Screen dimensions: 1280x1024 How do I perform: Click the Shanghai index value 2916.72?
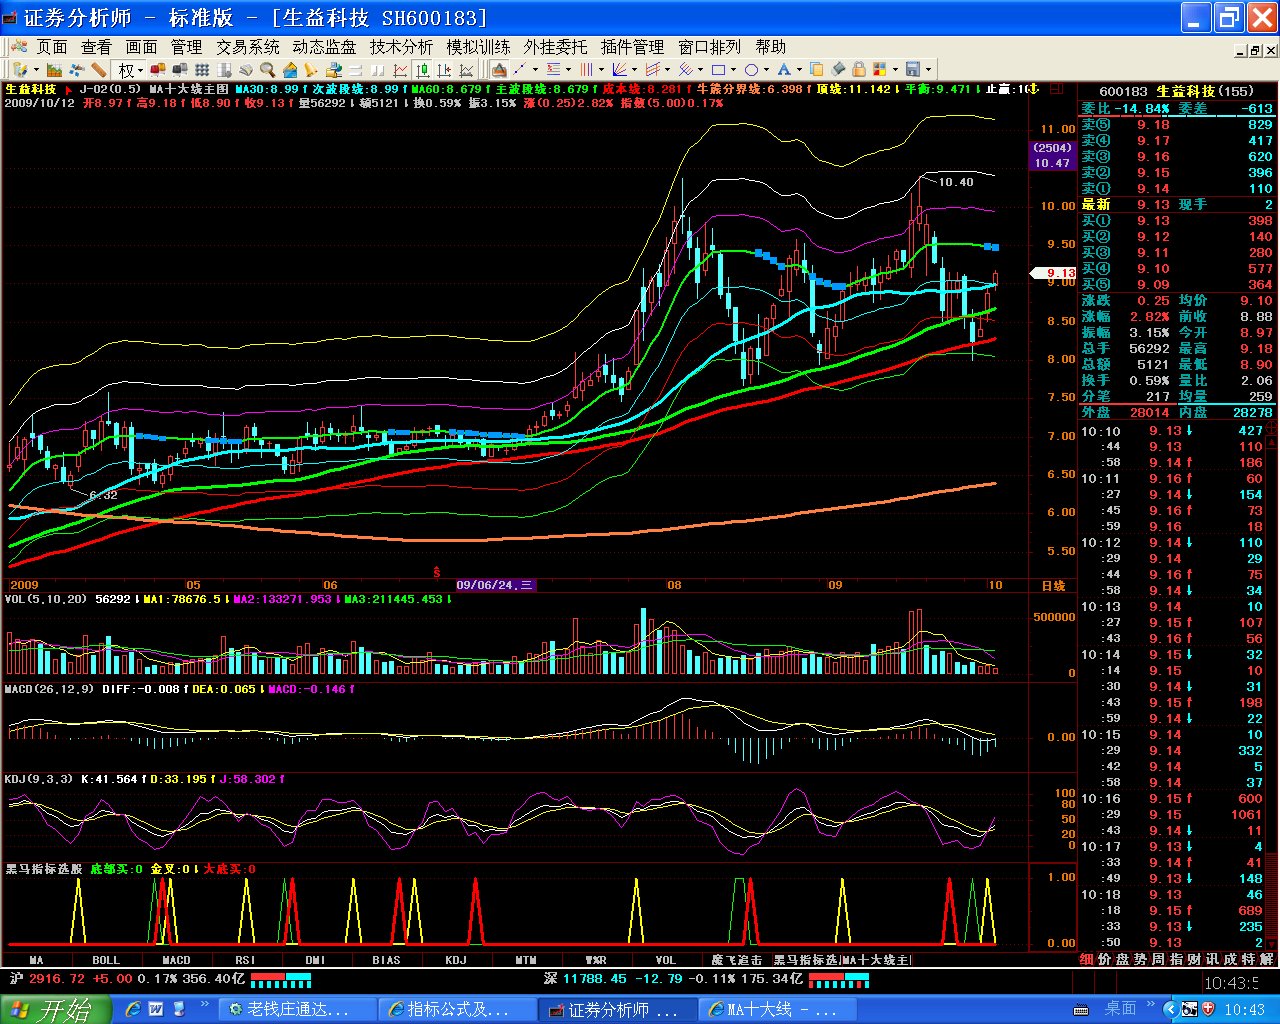(58, 978)
